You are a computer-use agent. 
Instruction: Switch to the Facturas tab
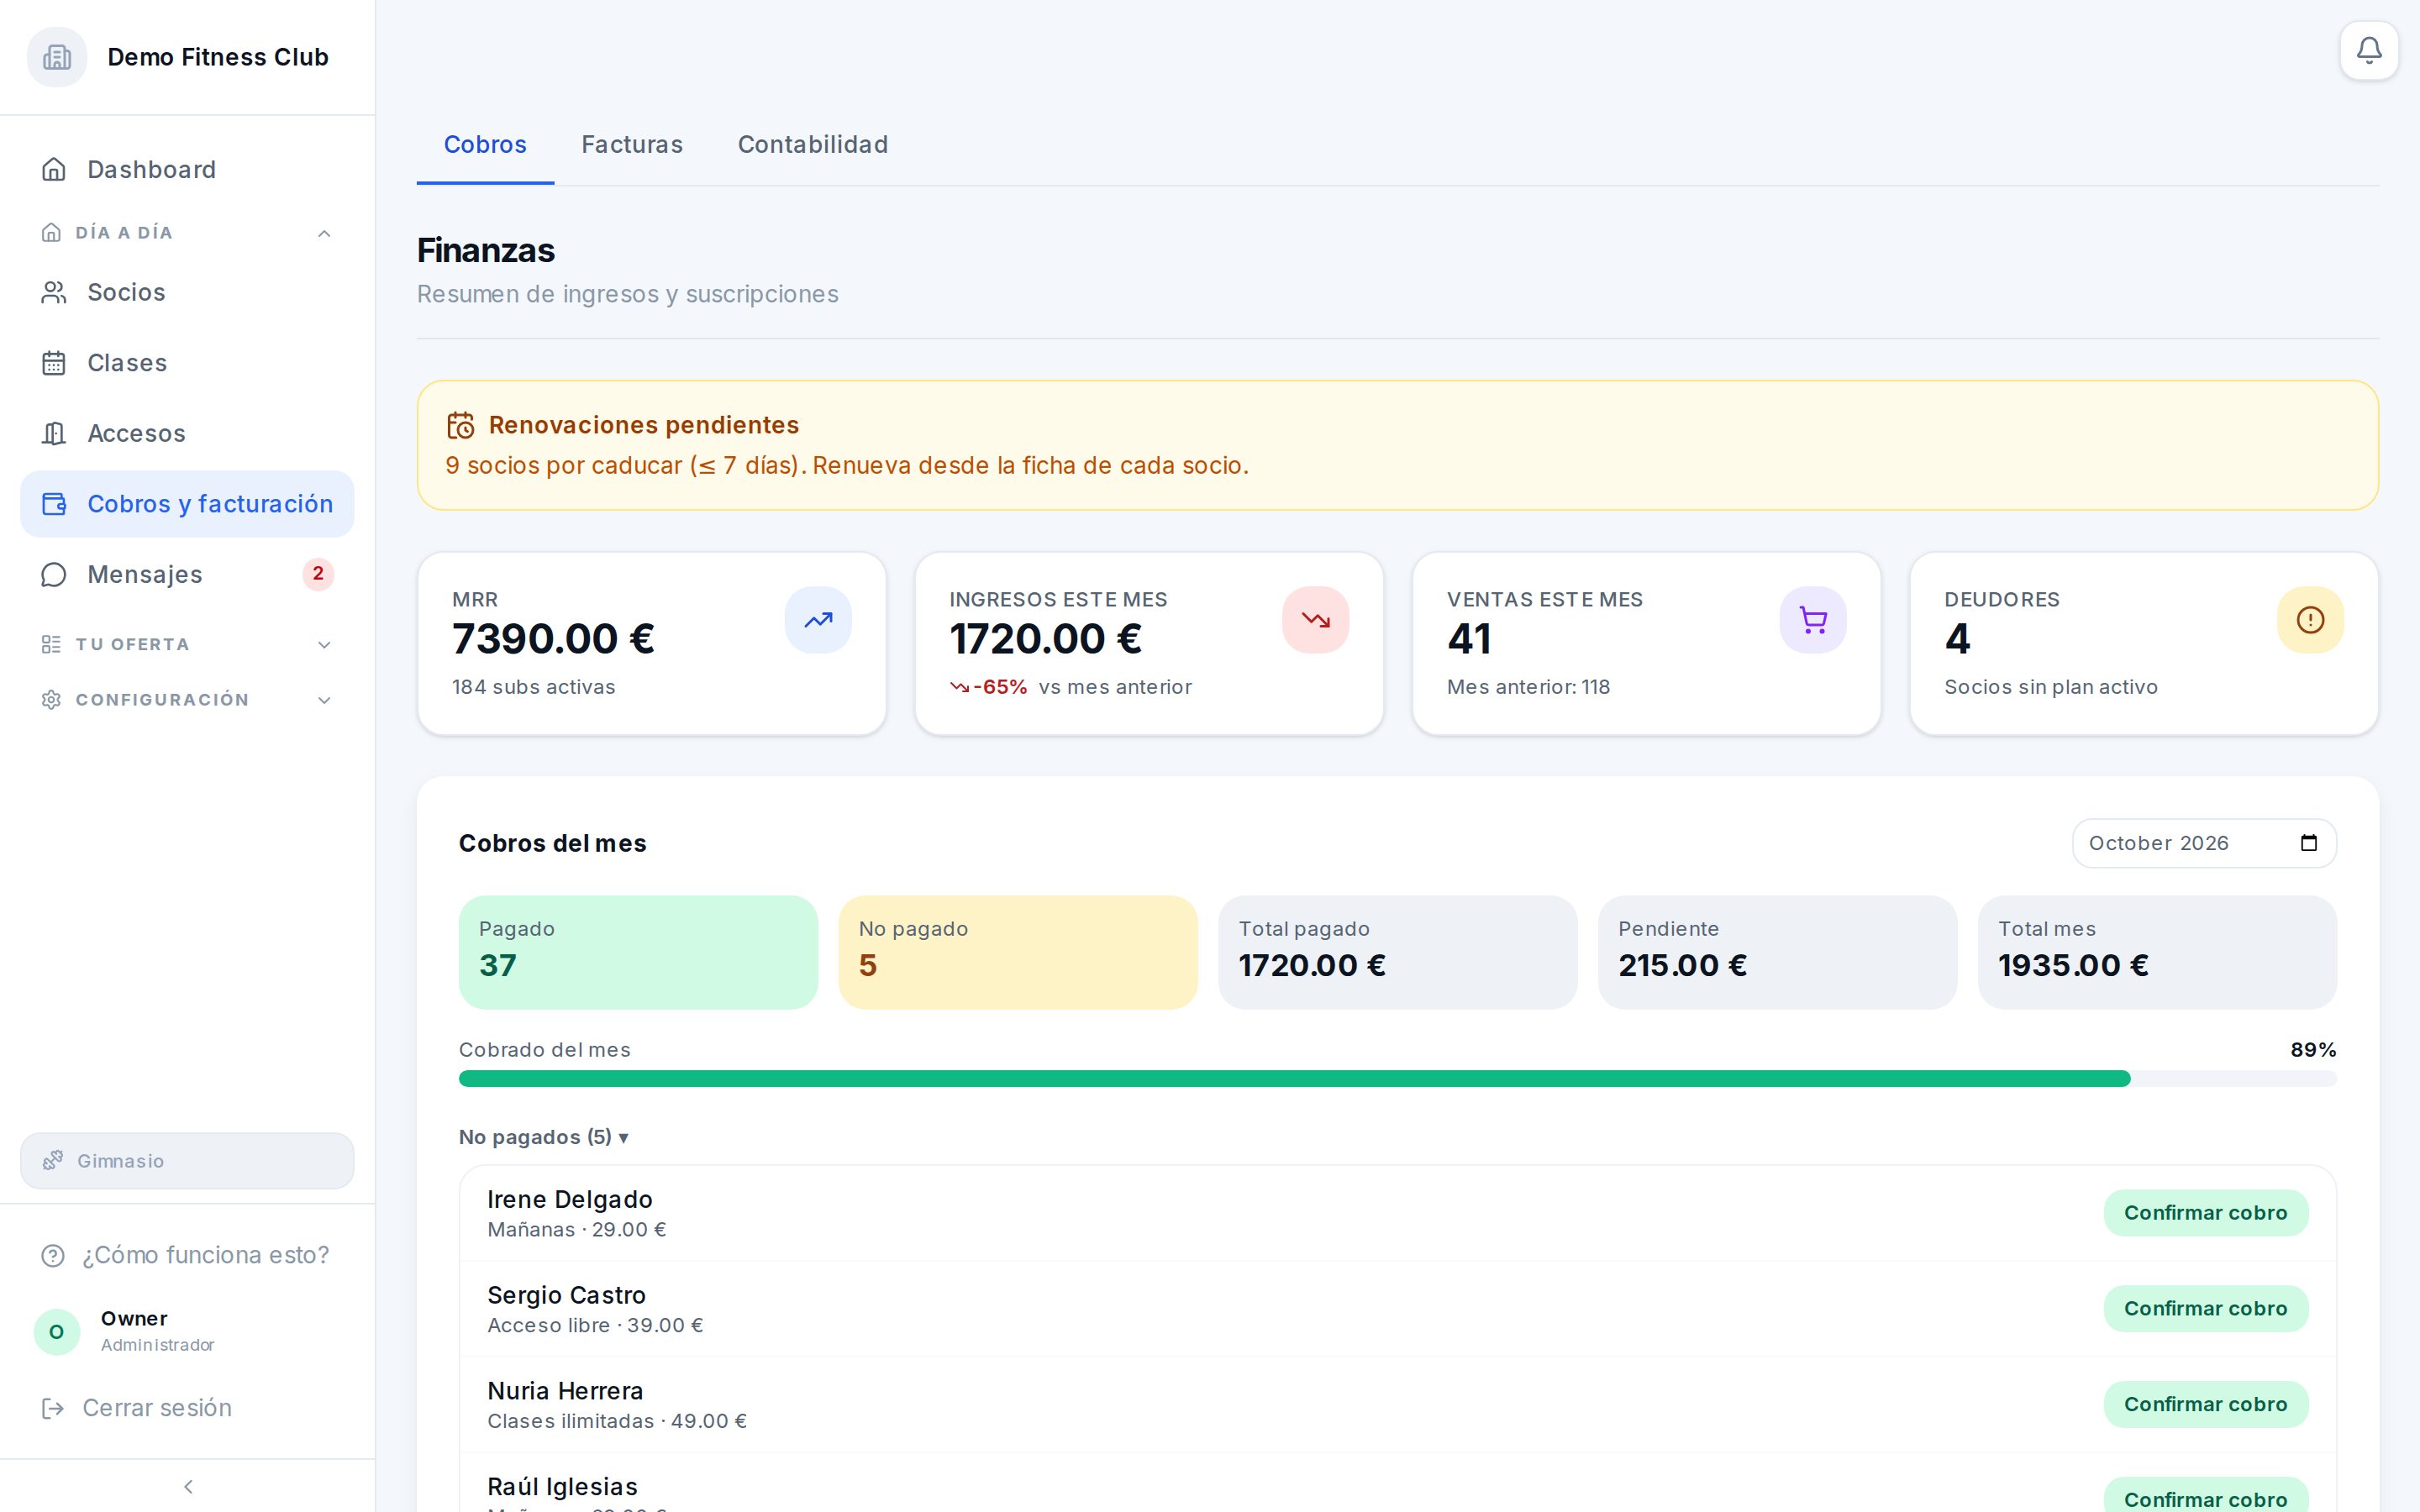[632, 144]
